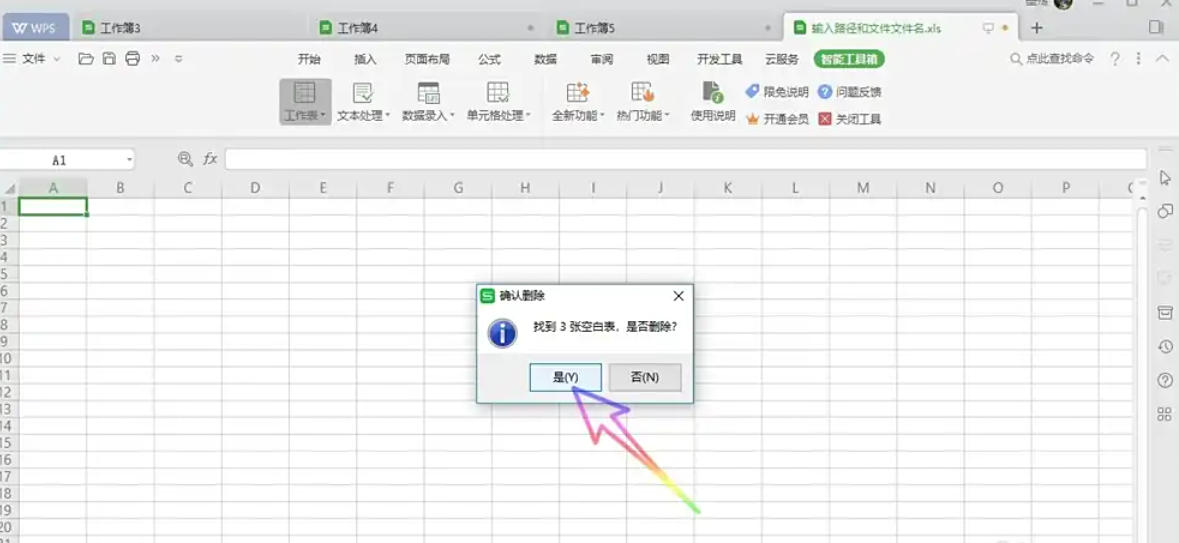Click the side panel icon at top right
Viewport: 1179px width, 543px height.
tap(1156, 27)
